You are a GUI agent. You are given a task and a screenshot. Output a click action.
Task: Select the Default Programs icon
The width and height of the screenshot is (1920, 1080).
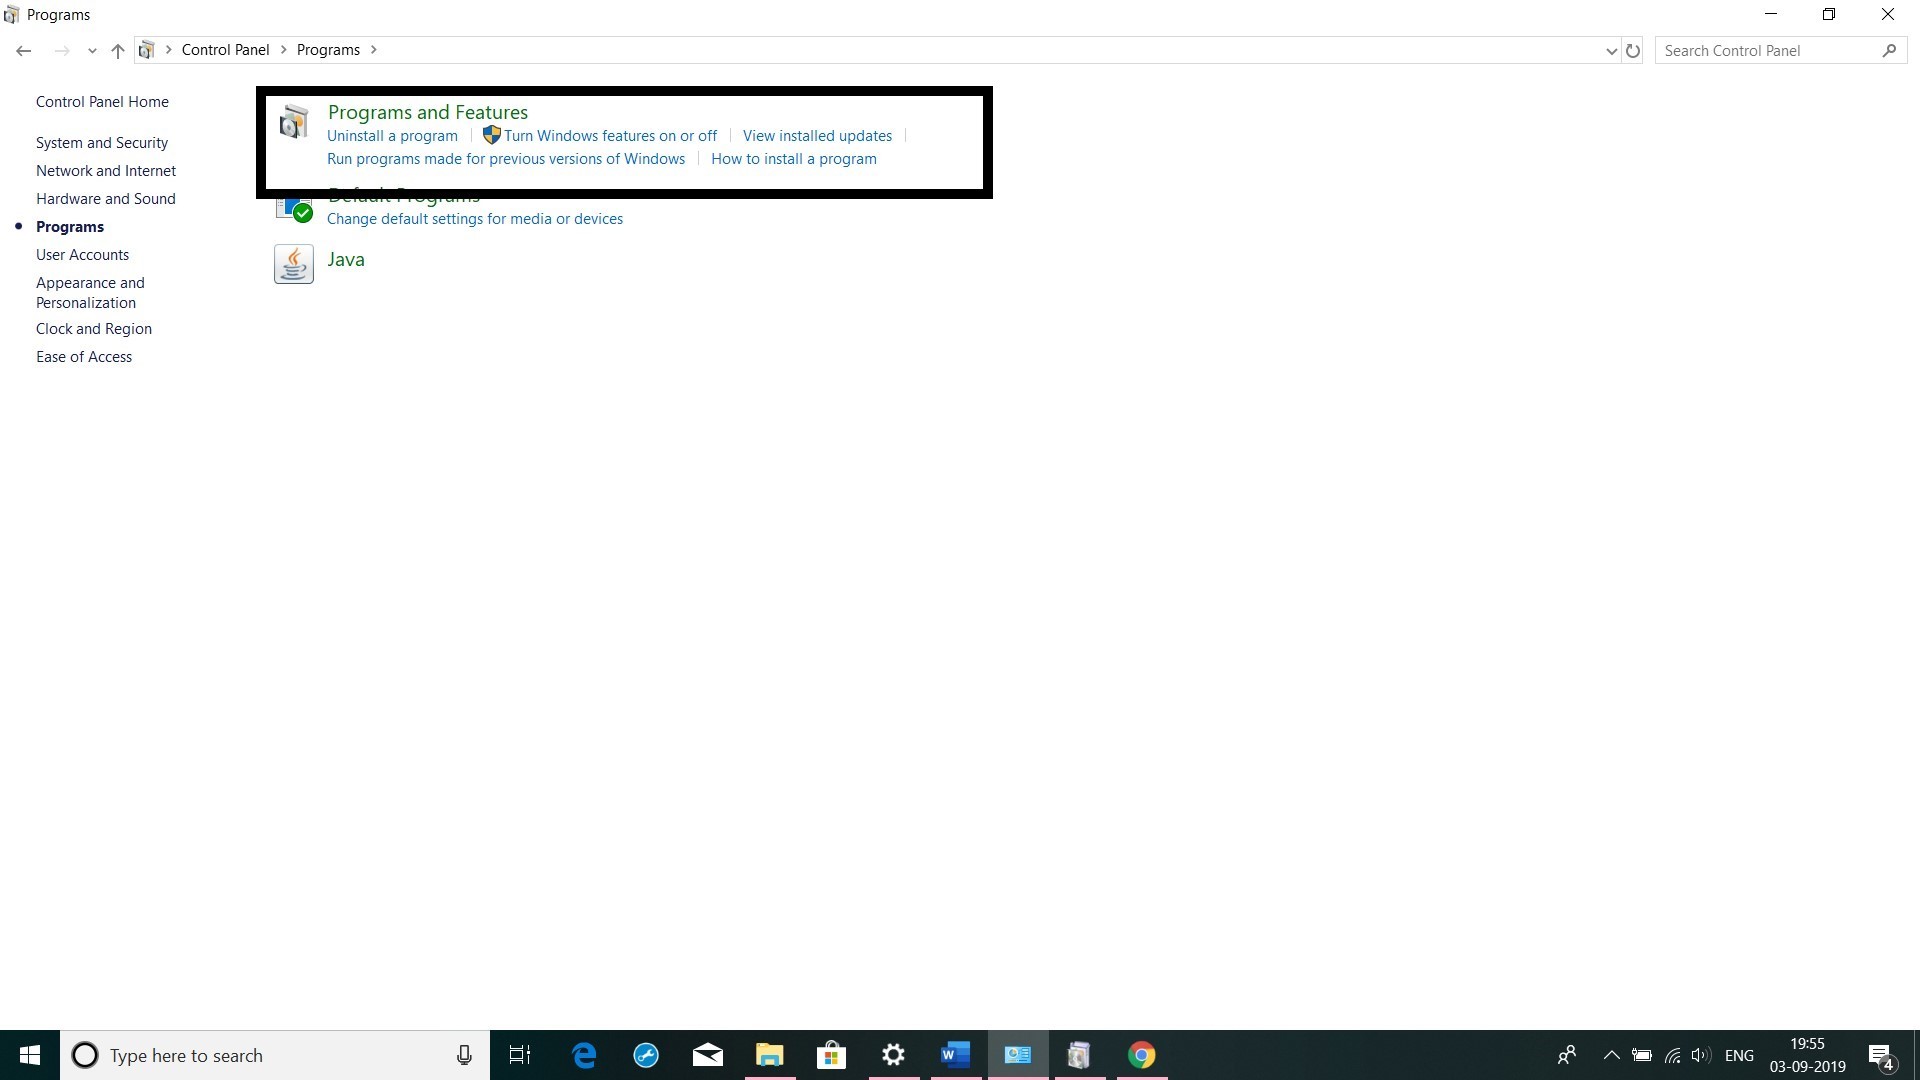tap(293, 206)
